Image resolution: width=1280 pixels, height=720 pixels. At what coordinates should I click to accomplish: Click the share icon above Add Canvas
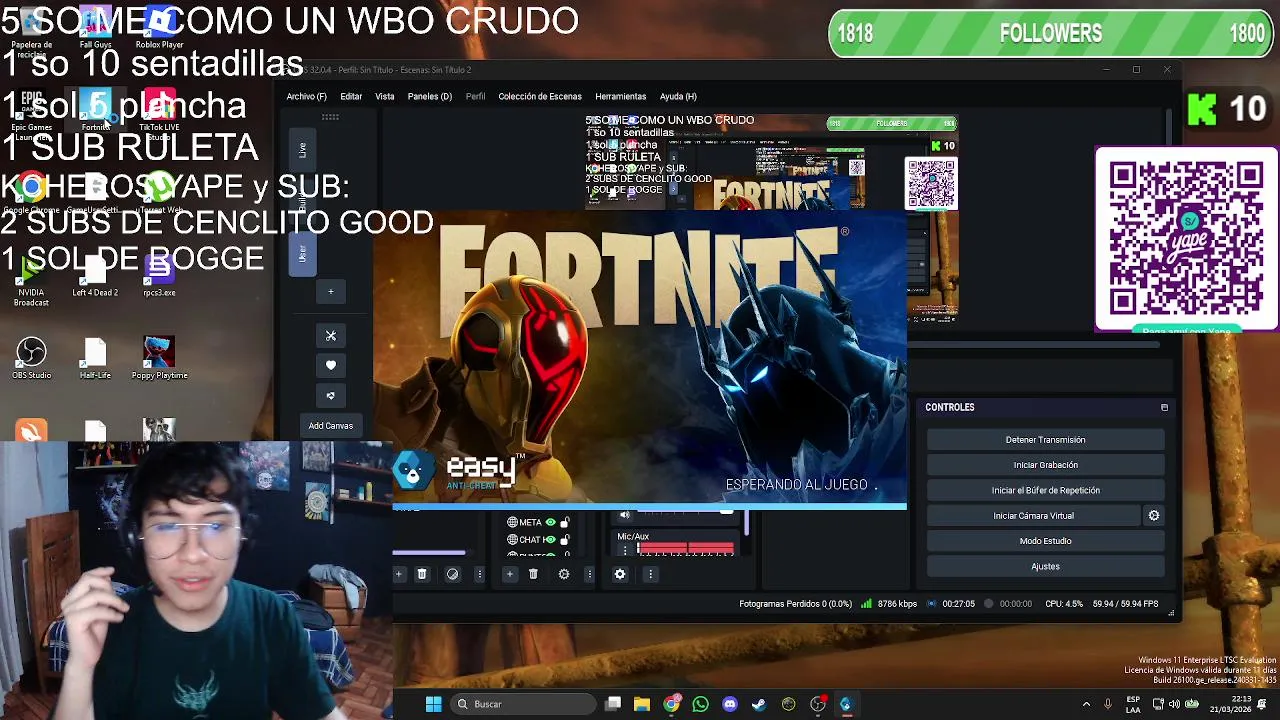(331, 395)
